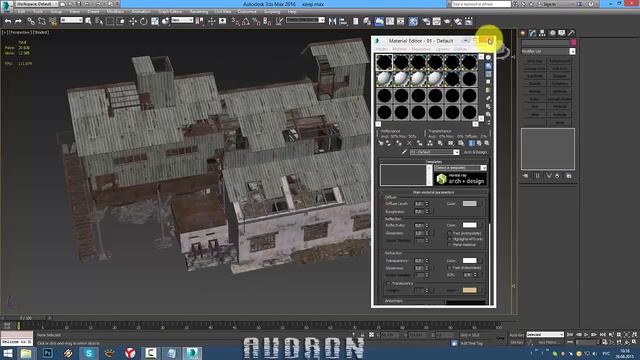The image size is (640, 360).
Task: Open Select by Name dialog icon
Action: pyautogui.click(x=99, y=21)
